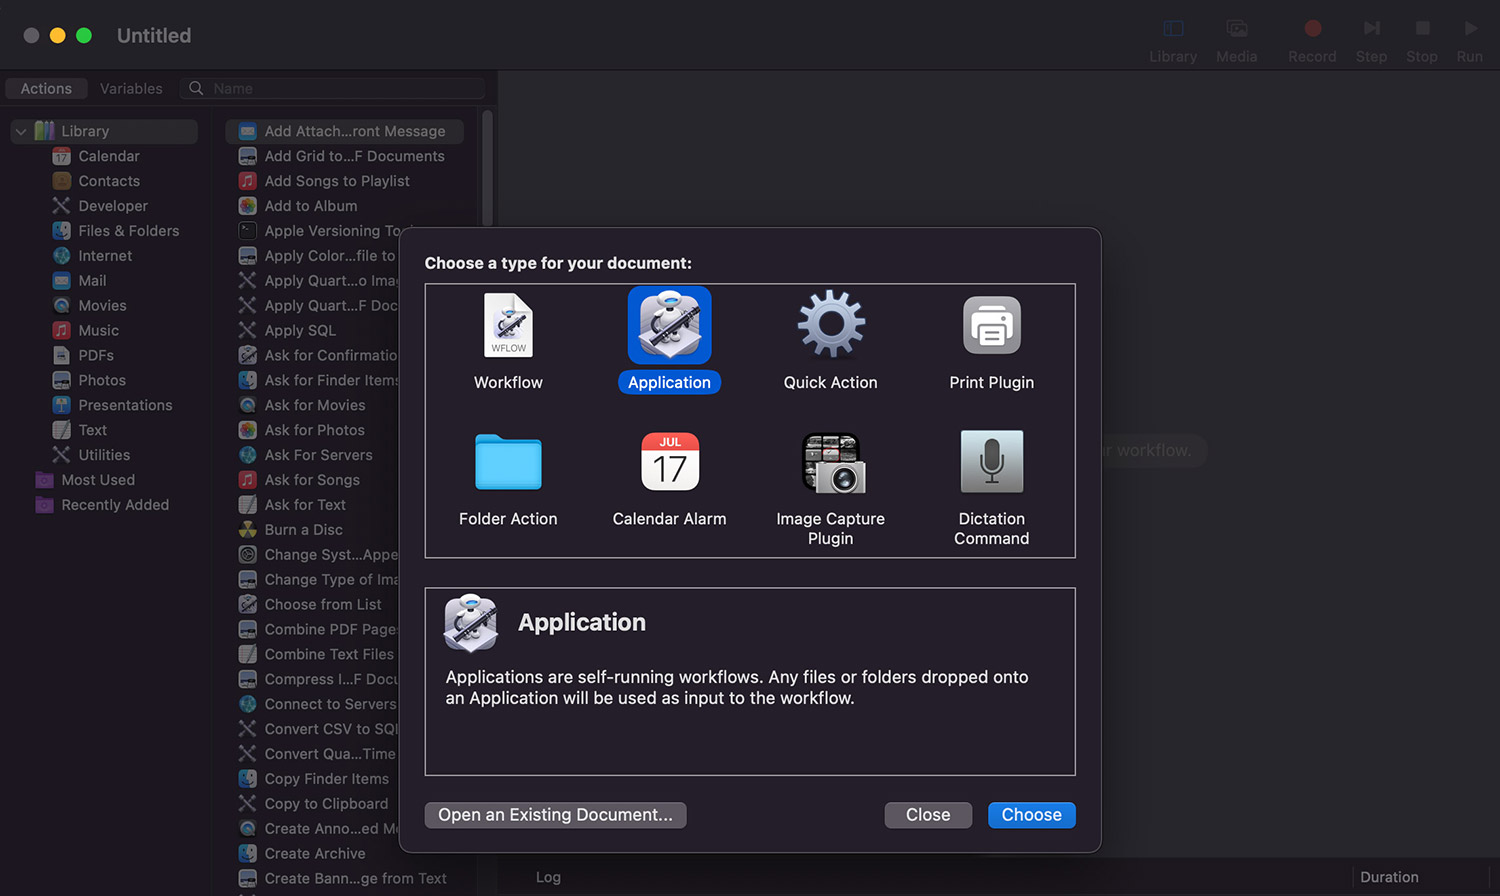The height and width of the screenshot is (896, 1500).
Task: Select the Add to Album action
Action: pyautogui.click(x=311, y=206)
